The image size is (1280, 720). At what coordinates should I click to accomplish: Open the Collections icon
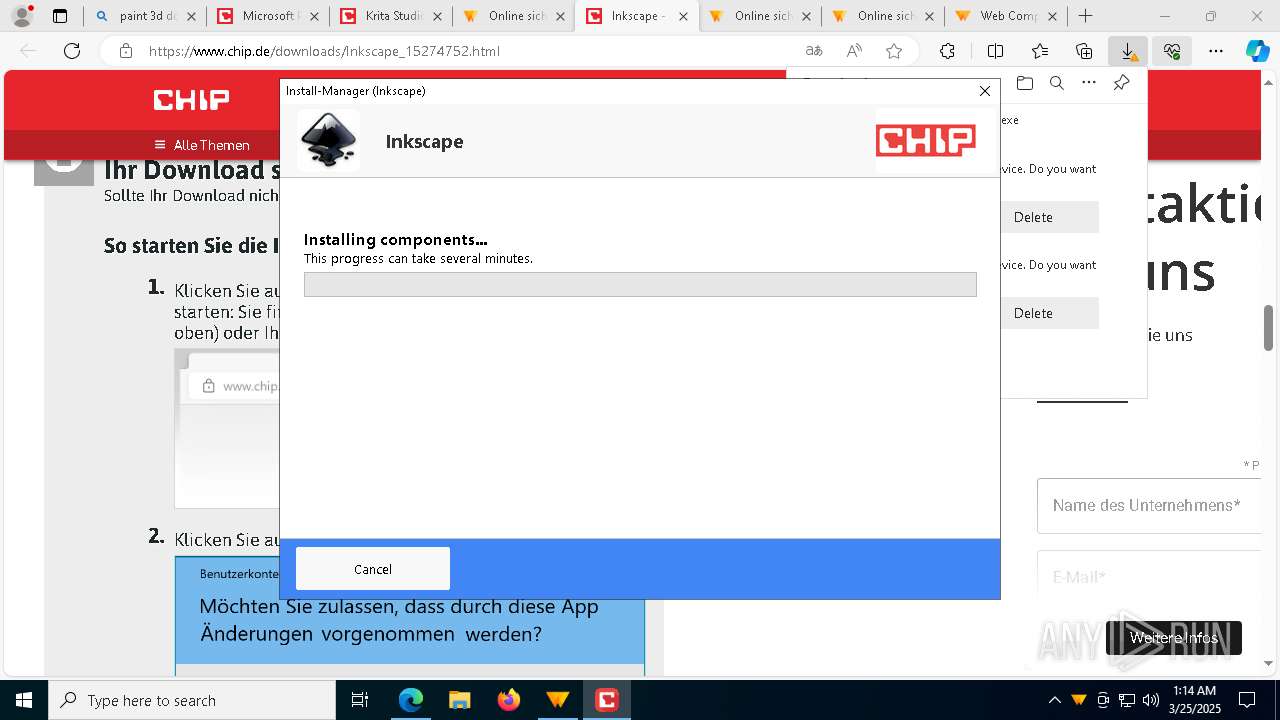(1084, 51)
